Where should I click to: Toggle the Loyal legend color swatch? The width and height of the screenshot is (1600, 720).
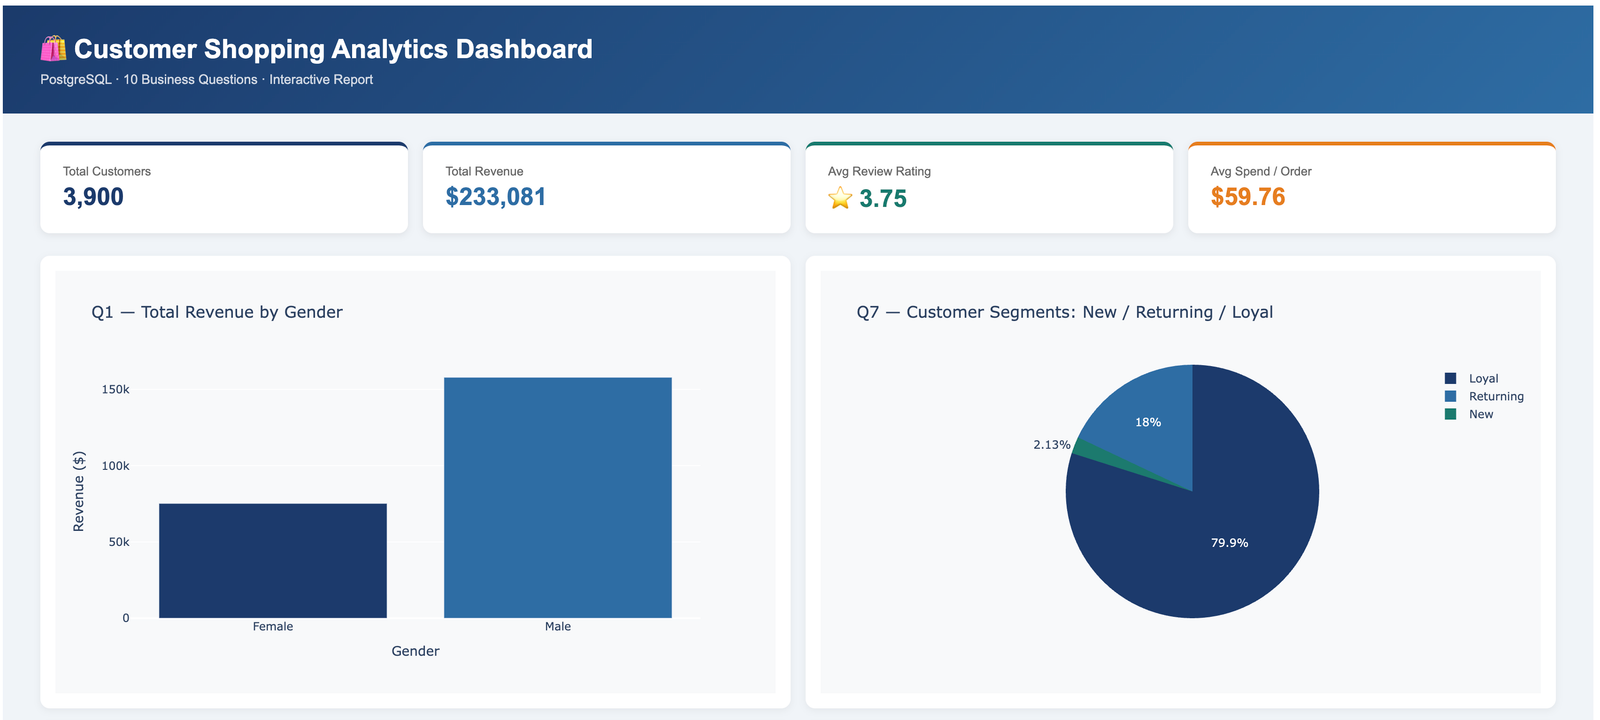(1450, 378)
